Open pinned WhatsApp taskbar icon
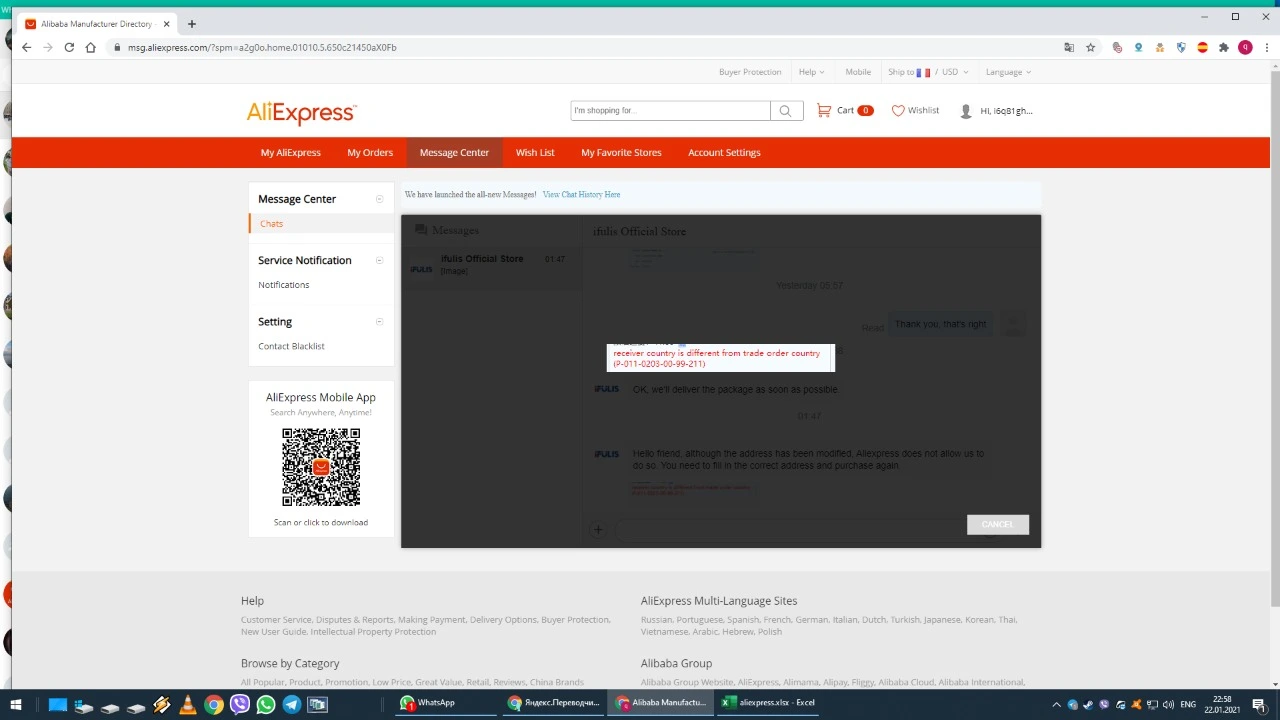Image resolution: width=1280 pixels, height=720 pixels. tap(266, 705)
